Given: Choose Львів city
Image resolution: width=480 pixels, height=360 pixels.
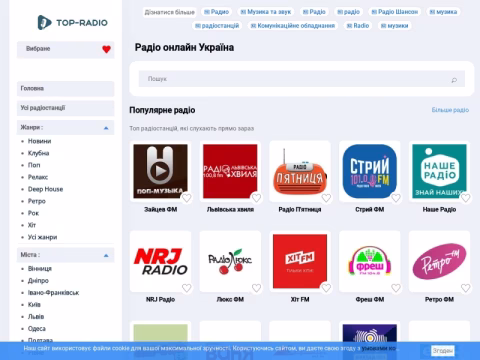Looking at the screenshot, I should (36, 317).
